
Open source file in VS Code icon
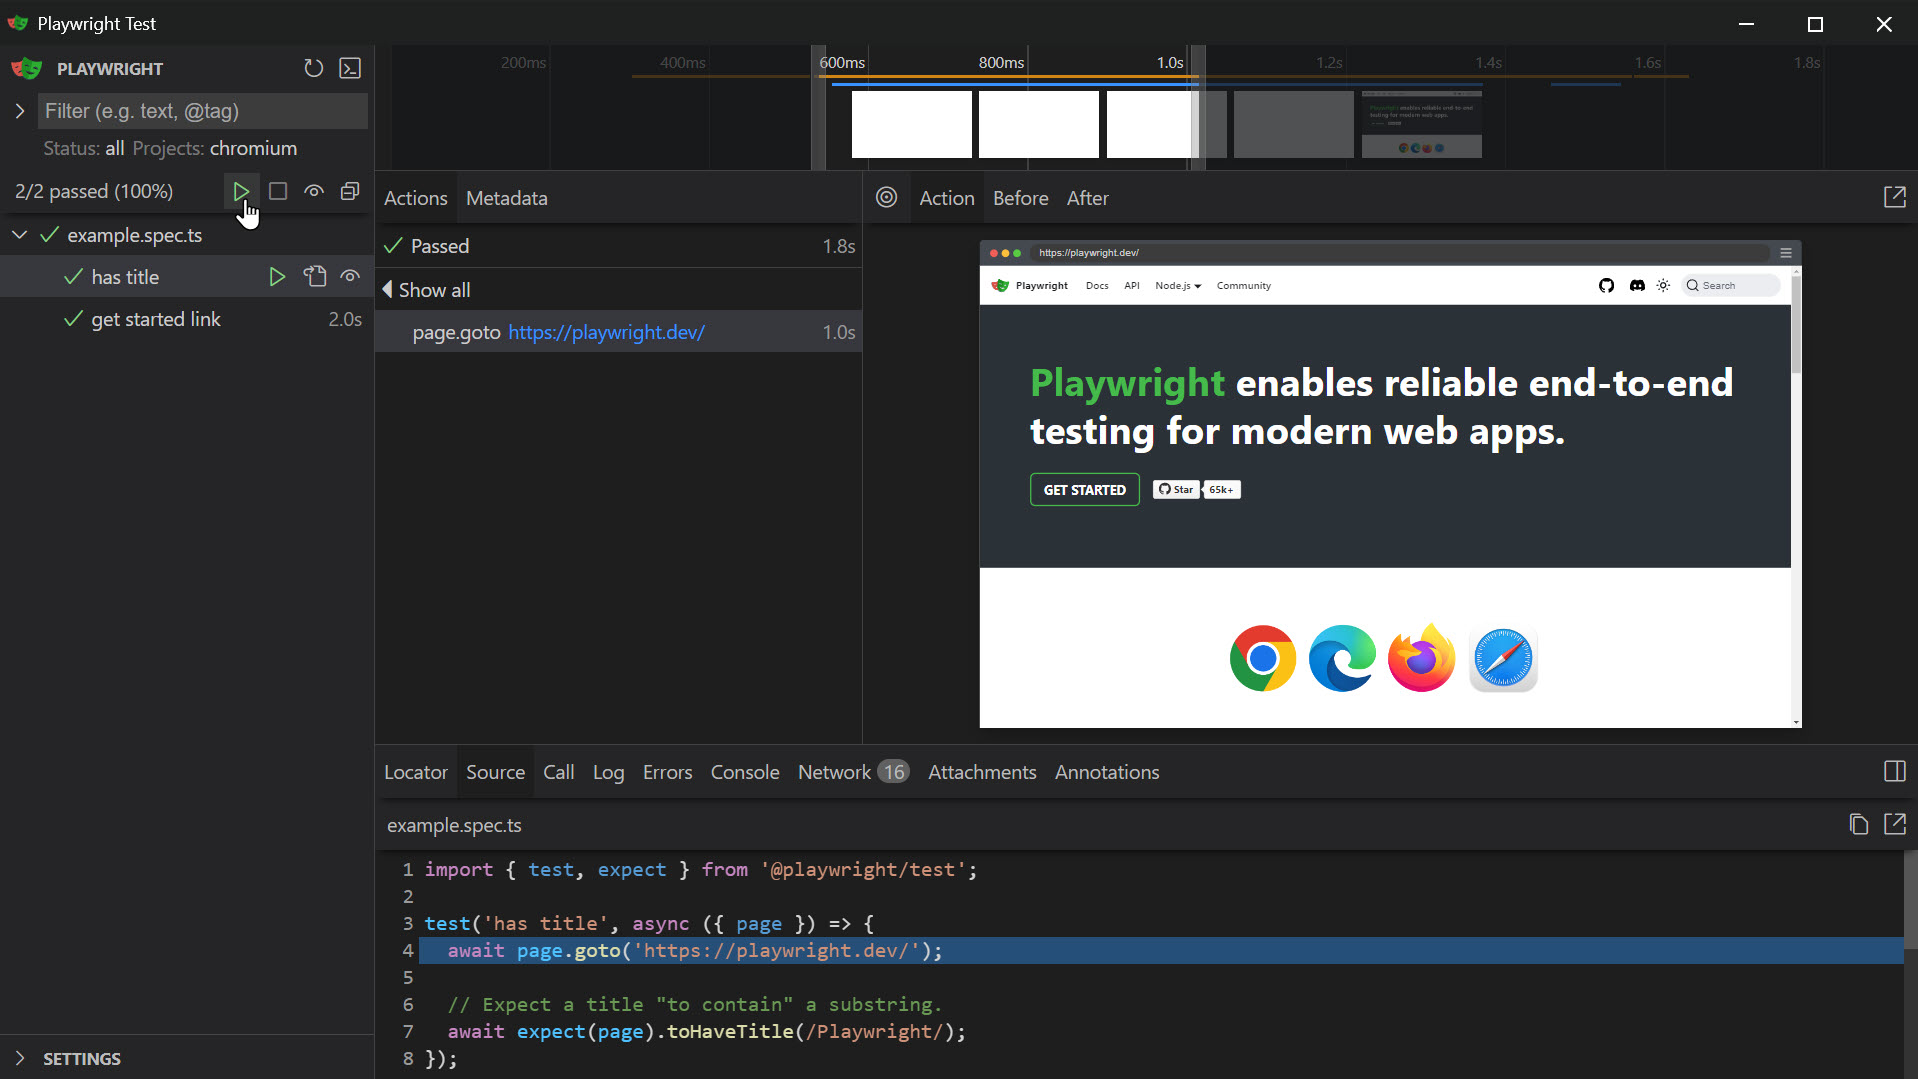coord(1894,824)
